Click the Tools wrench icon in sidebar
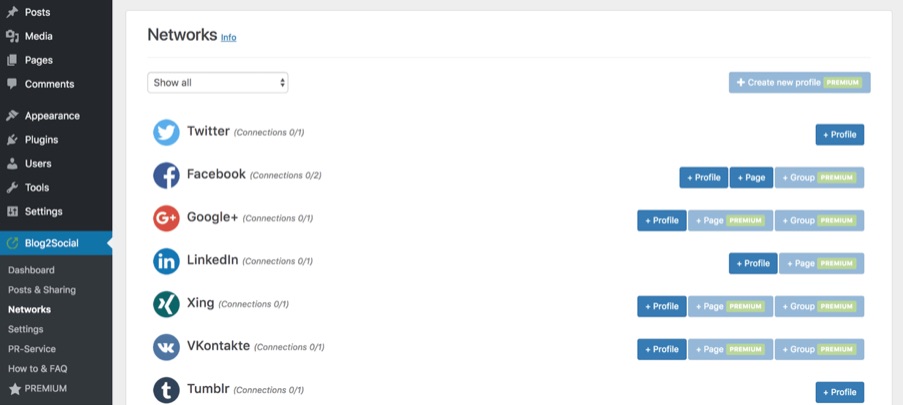Viewport: 903px width, 405px height. click(12, 188)
